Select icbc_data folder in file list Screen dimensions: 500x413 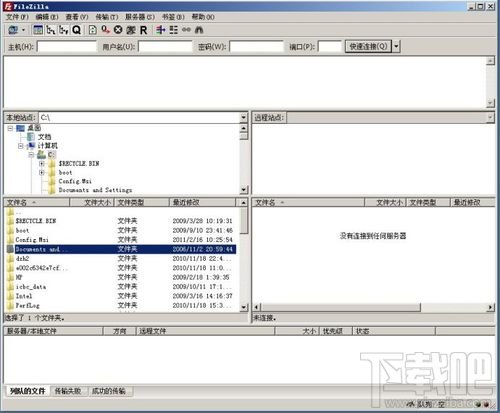pos(121,287)
